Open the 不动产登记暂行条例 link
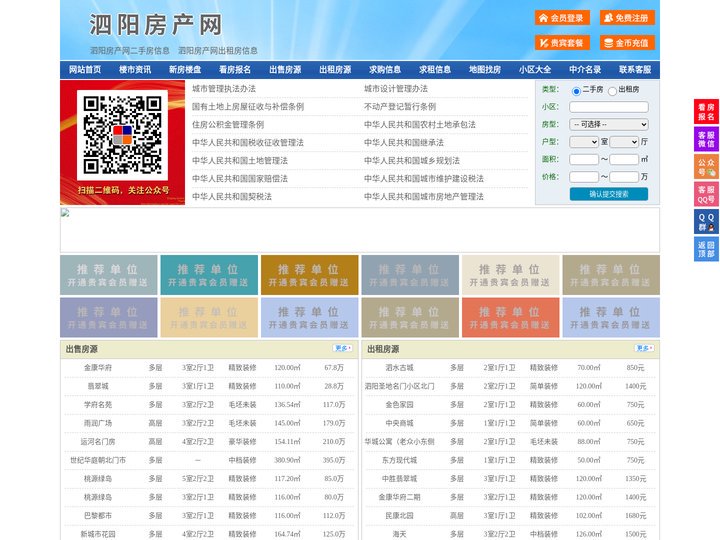This screenshot has width=720, height=540. pyautogui.click(x=400, y=107)
